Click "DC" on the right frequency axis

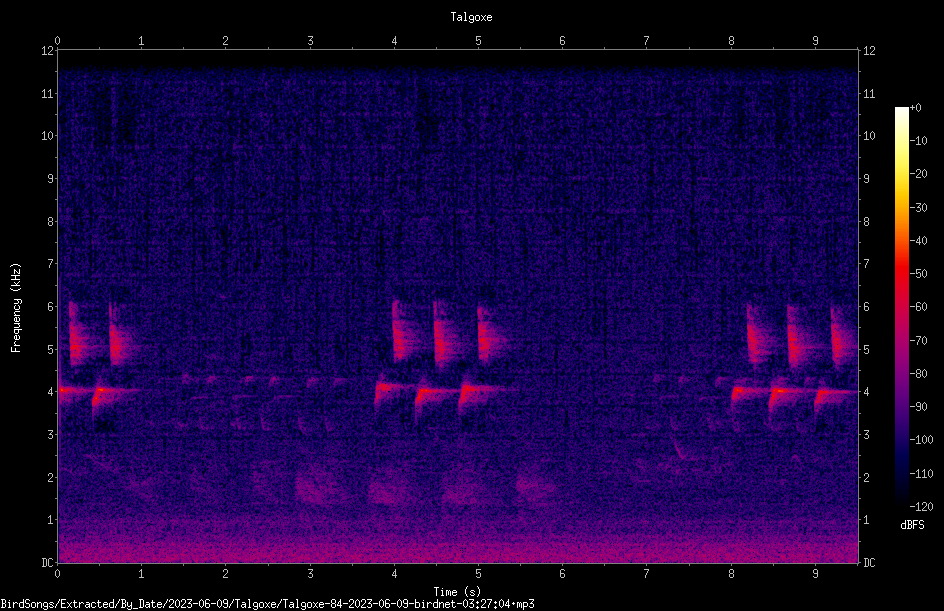pyautogui.click(x=869, y=563)
